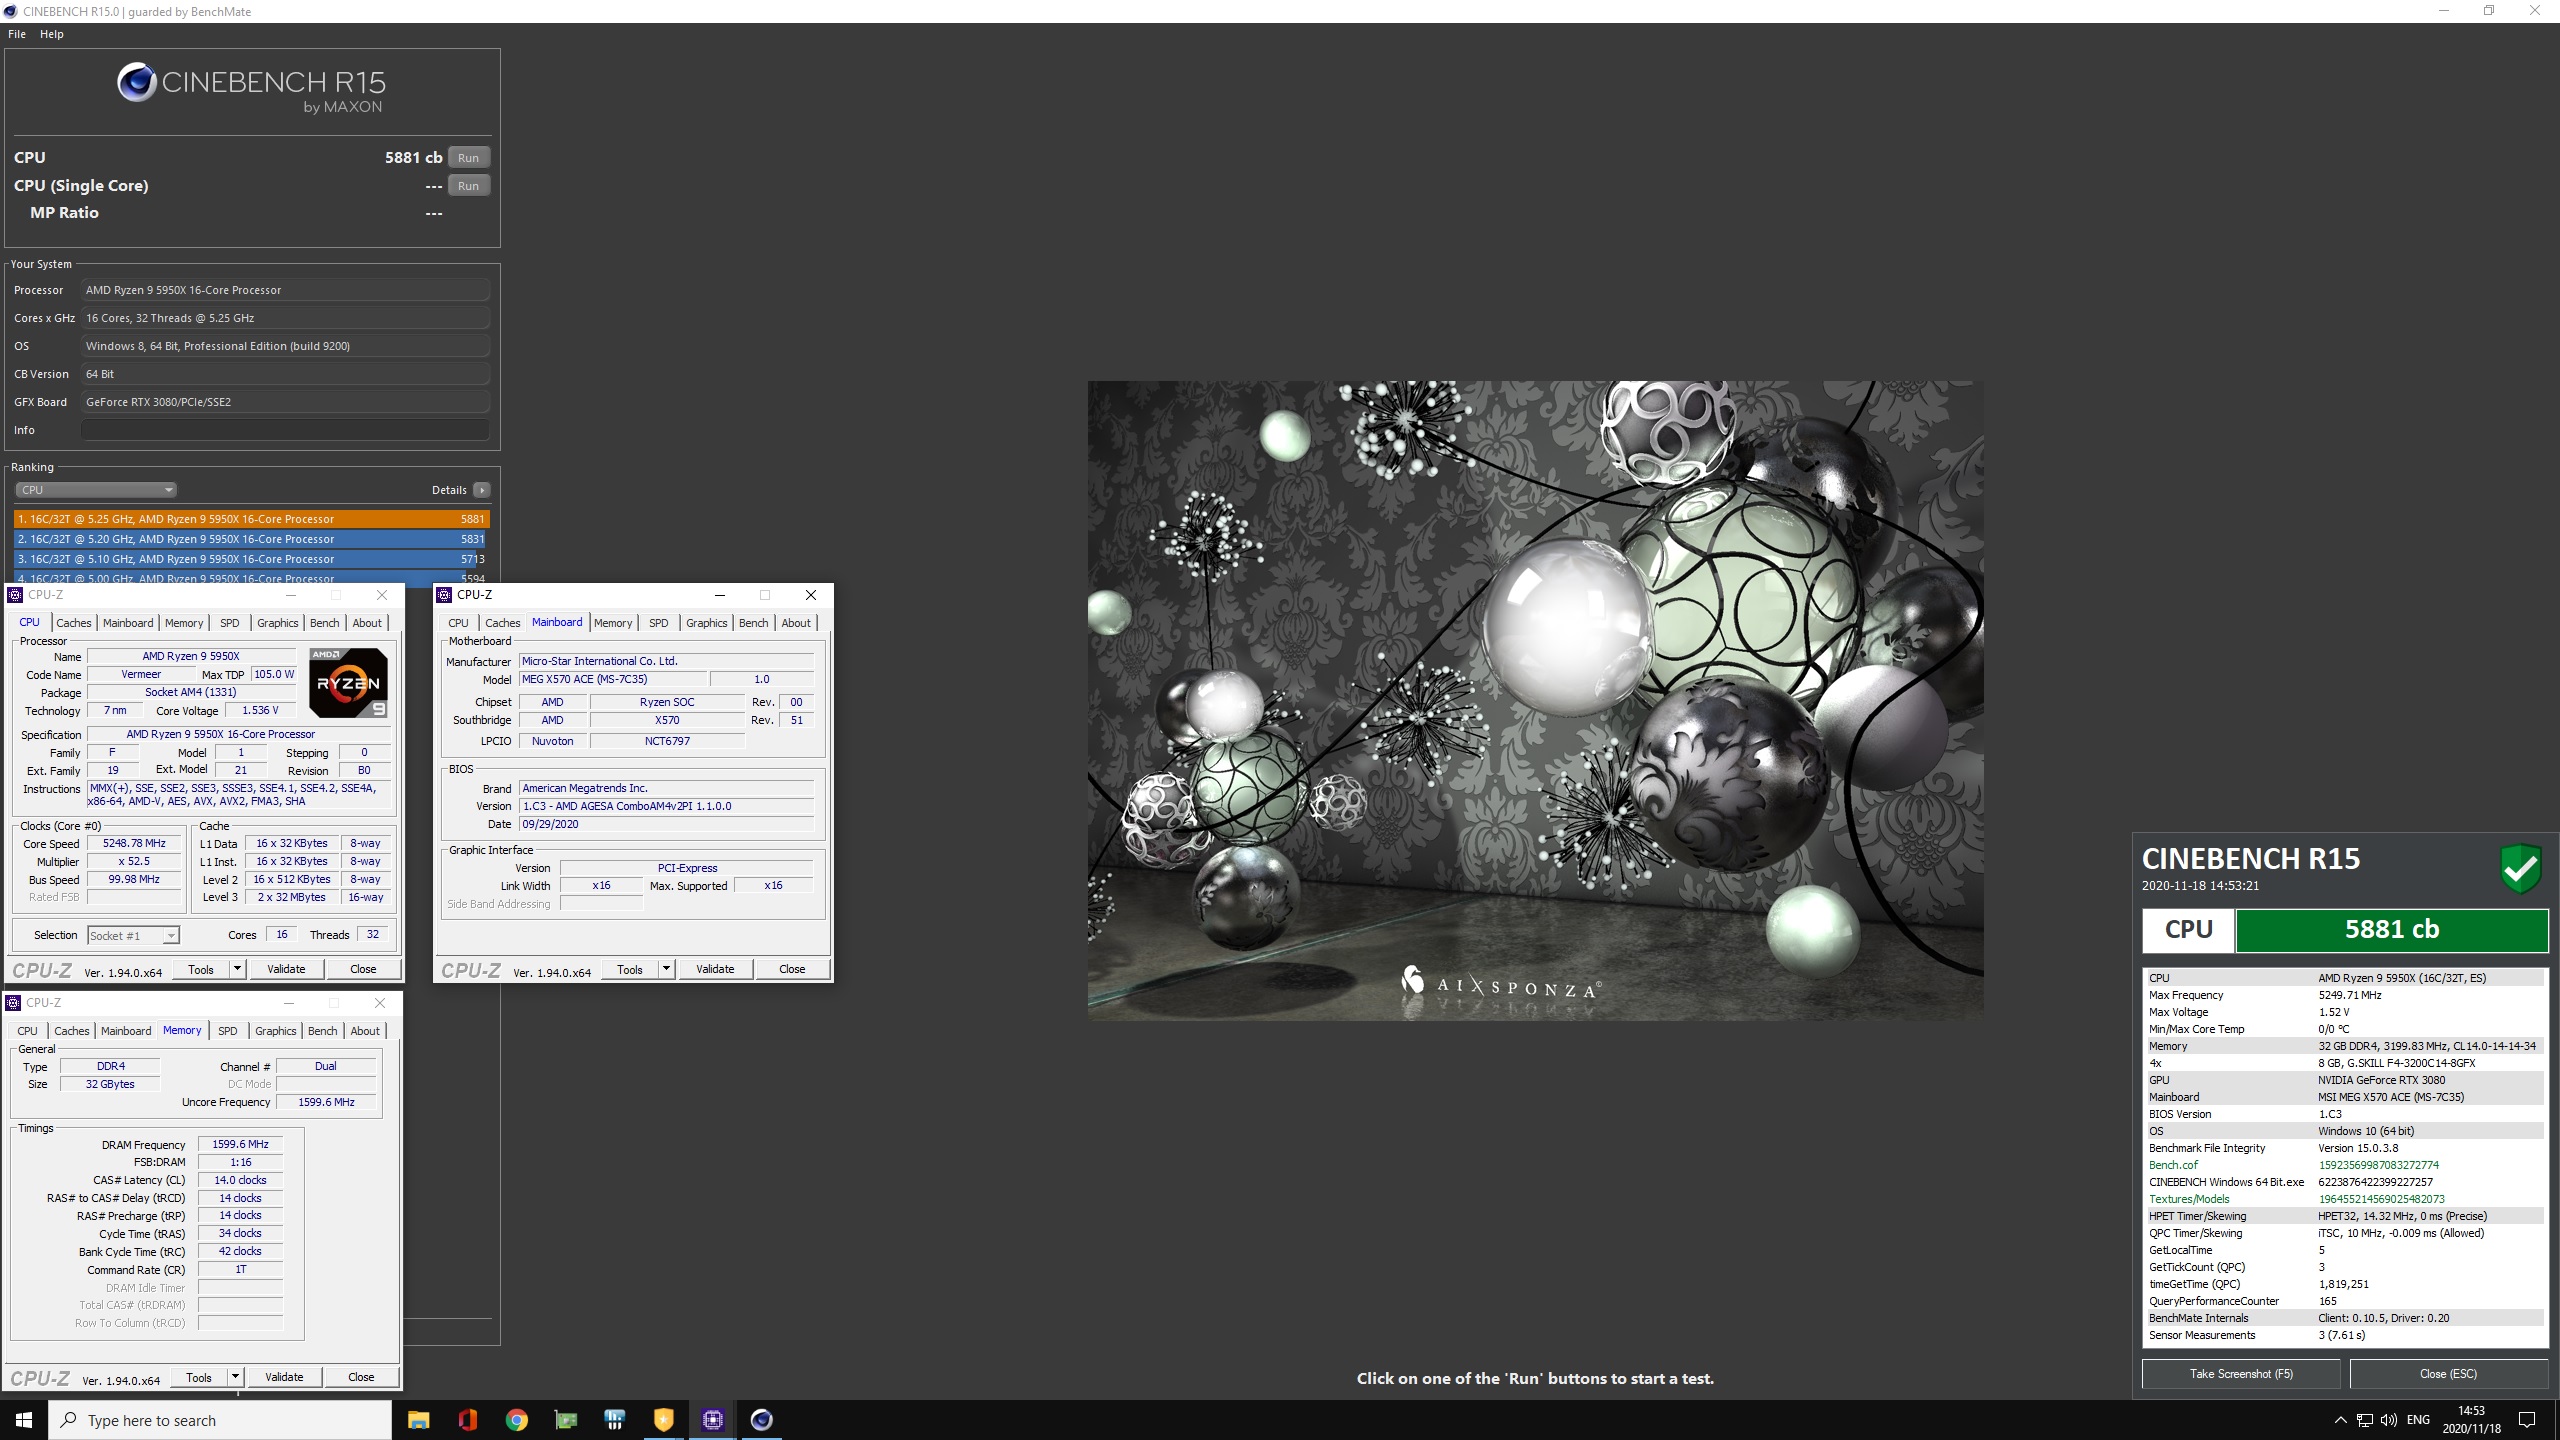2560x1440 pixels.
Task: Switch to Cinebench via taskbar icon
Action: (761, 1420)
